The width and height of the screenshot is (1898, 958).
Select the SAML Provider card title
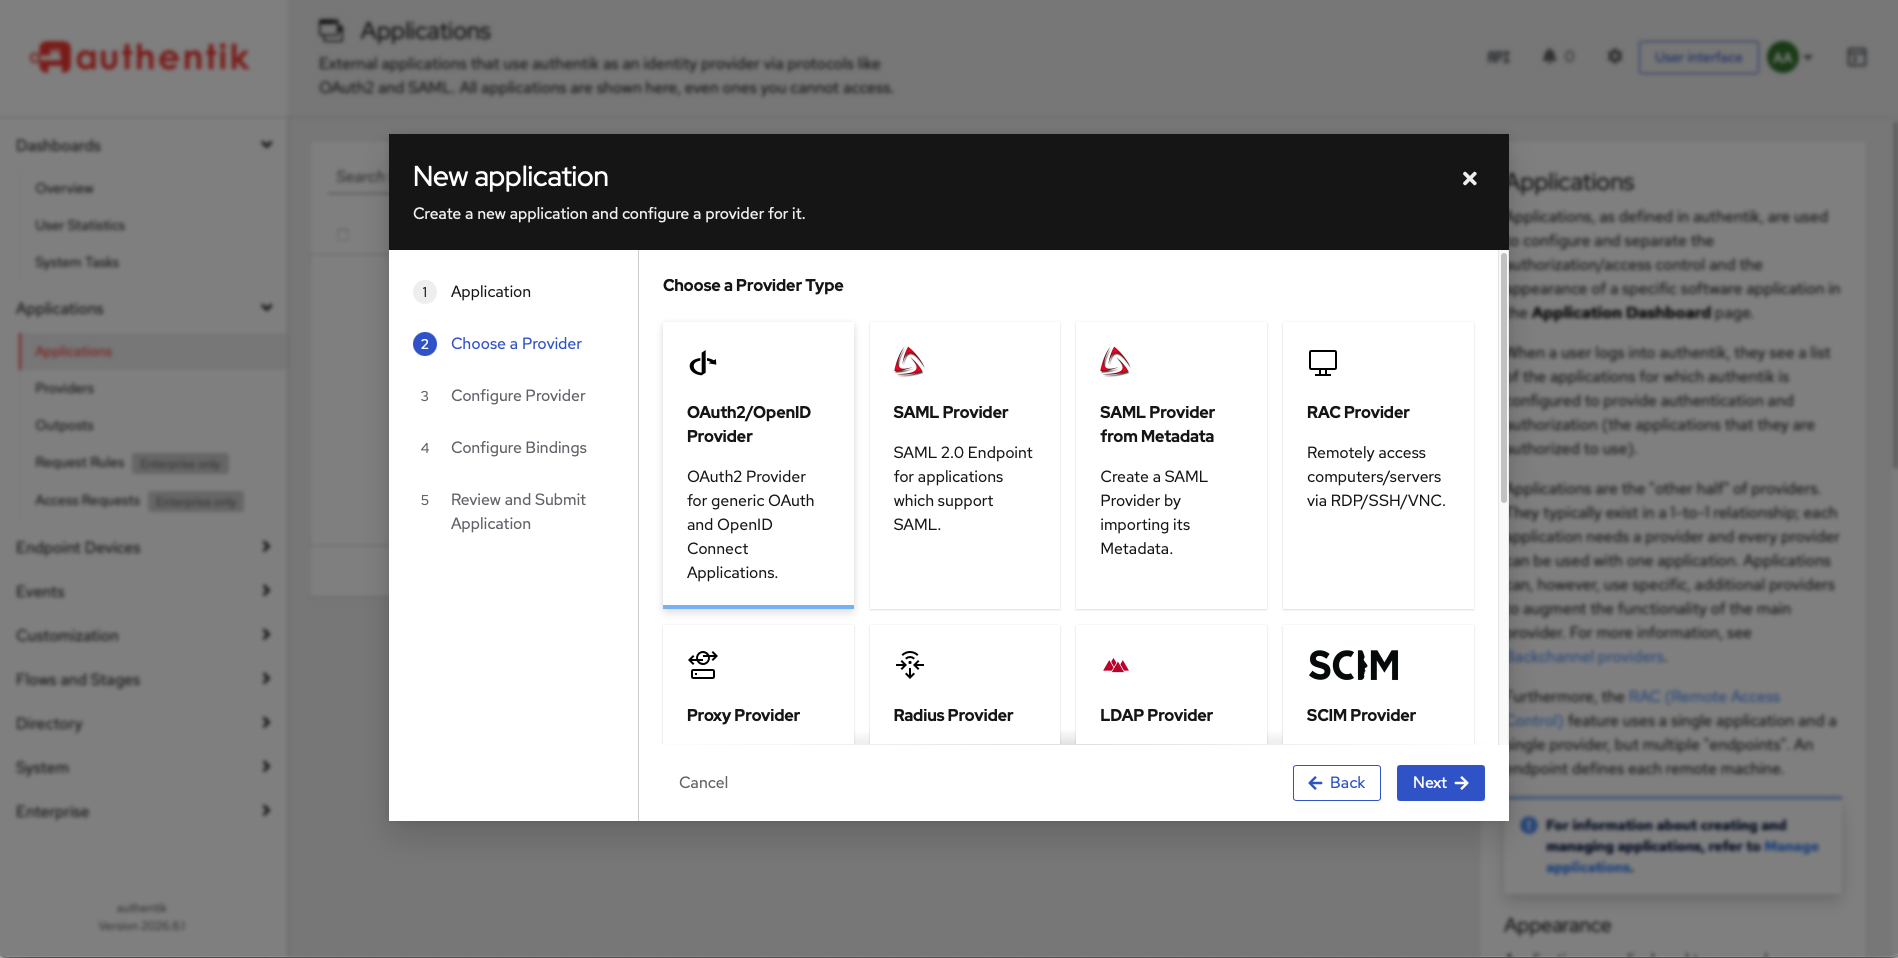click(x=950, y=412)
